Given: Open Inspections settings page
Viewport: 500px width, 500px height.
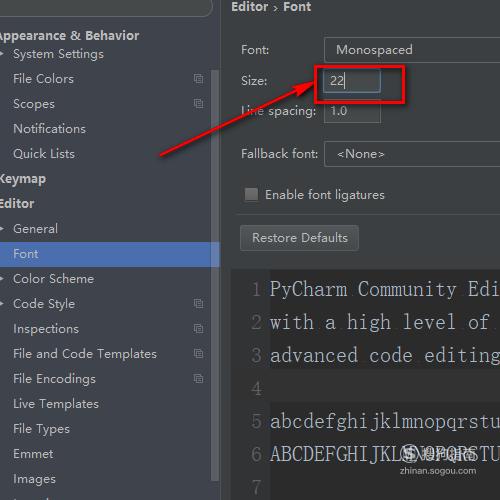Looking at the screenshot, I should click(x=46, y=329).
